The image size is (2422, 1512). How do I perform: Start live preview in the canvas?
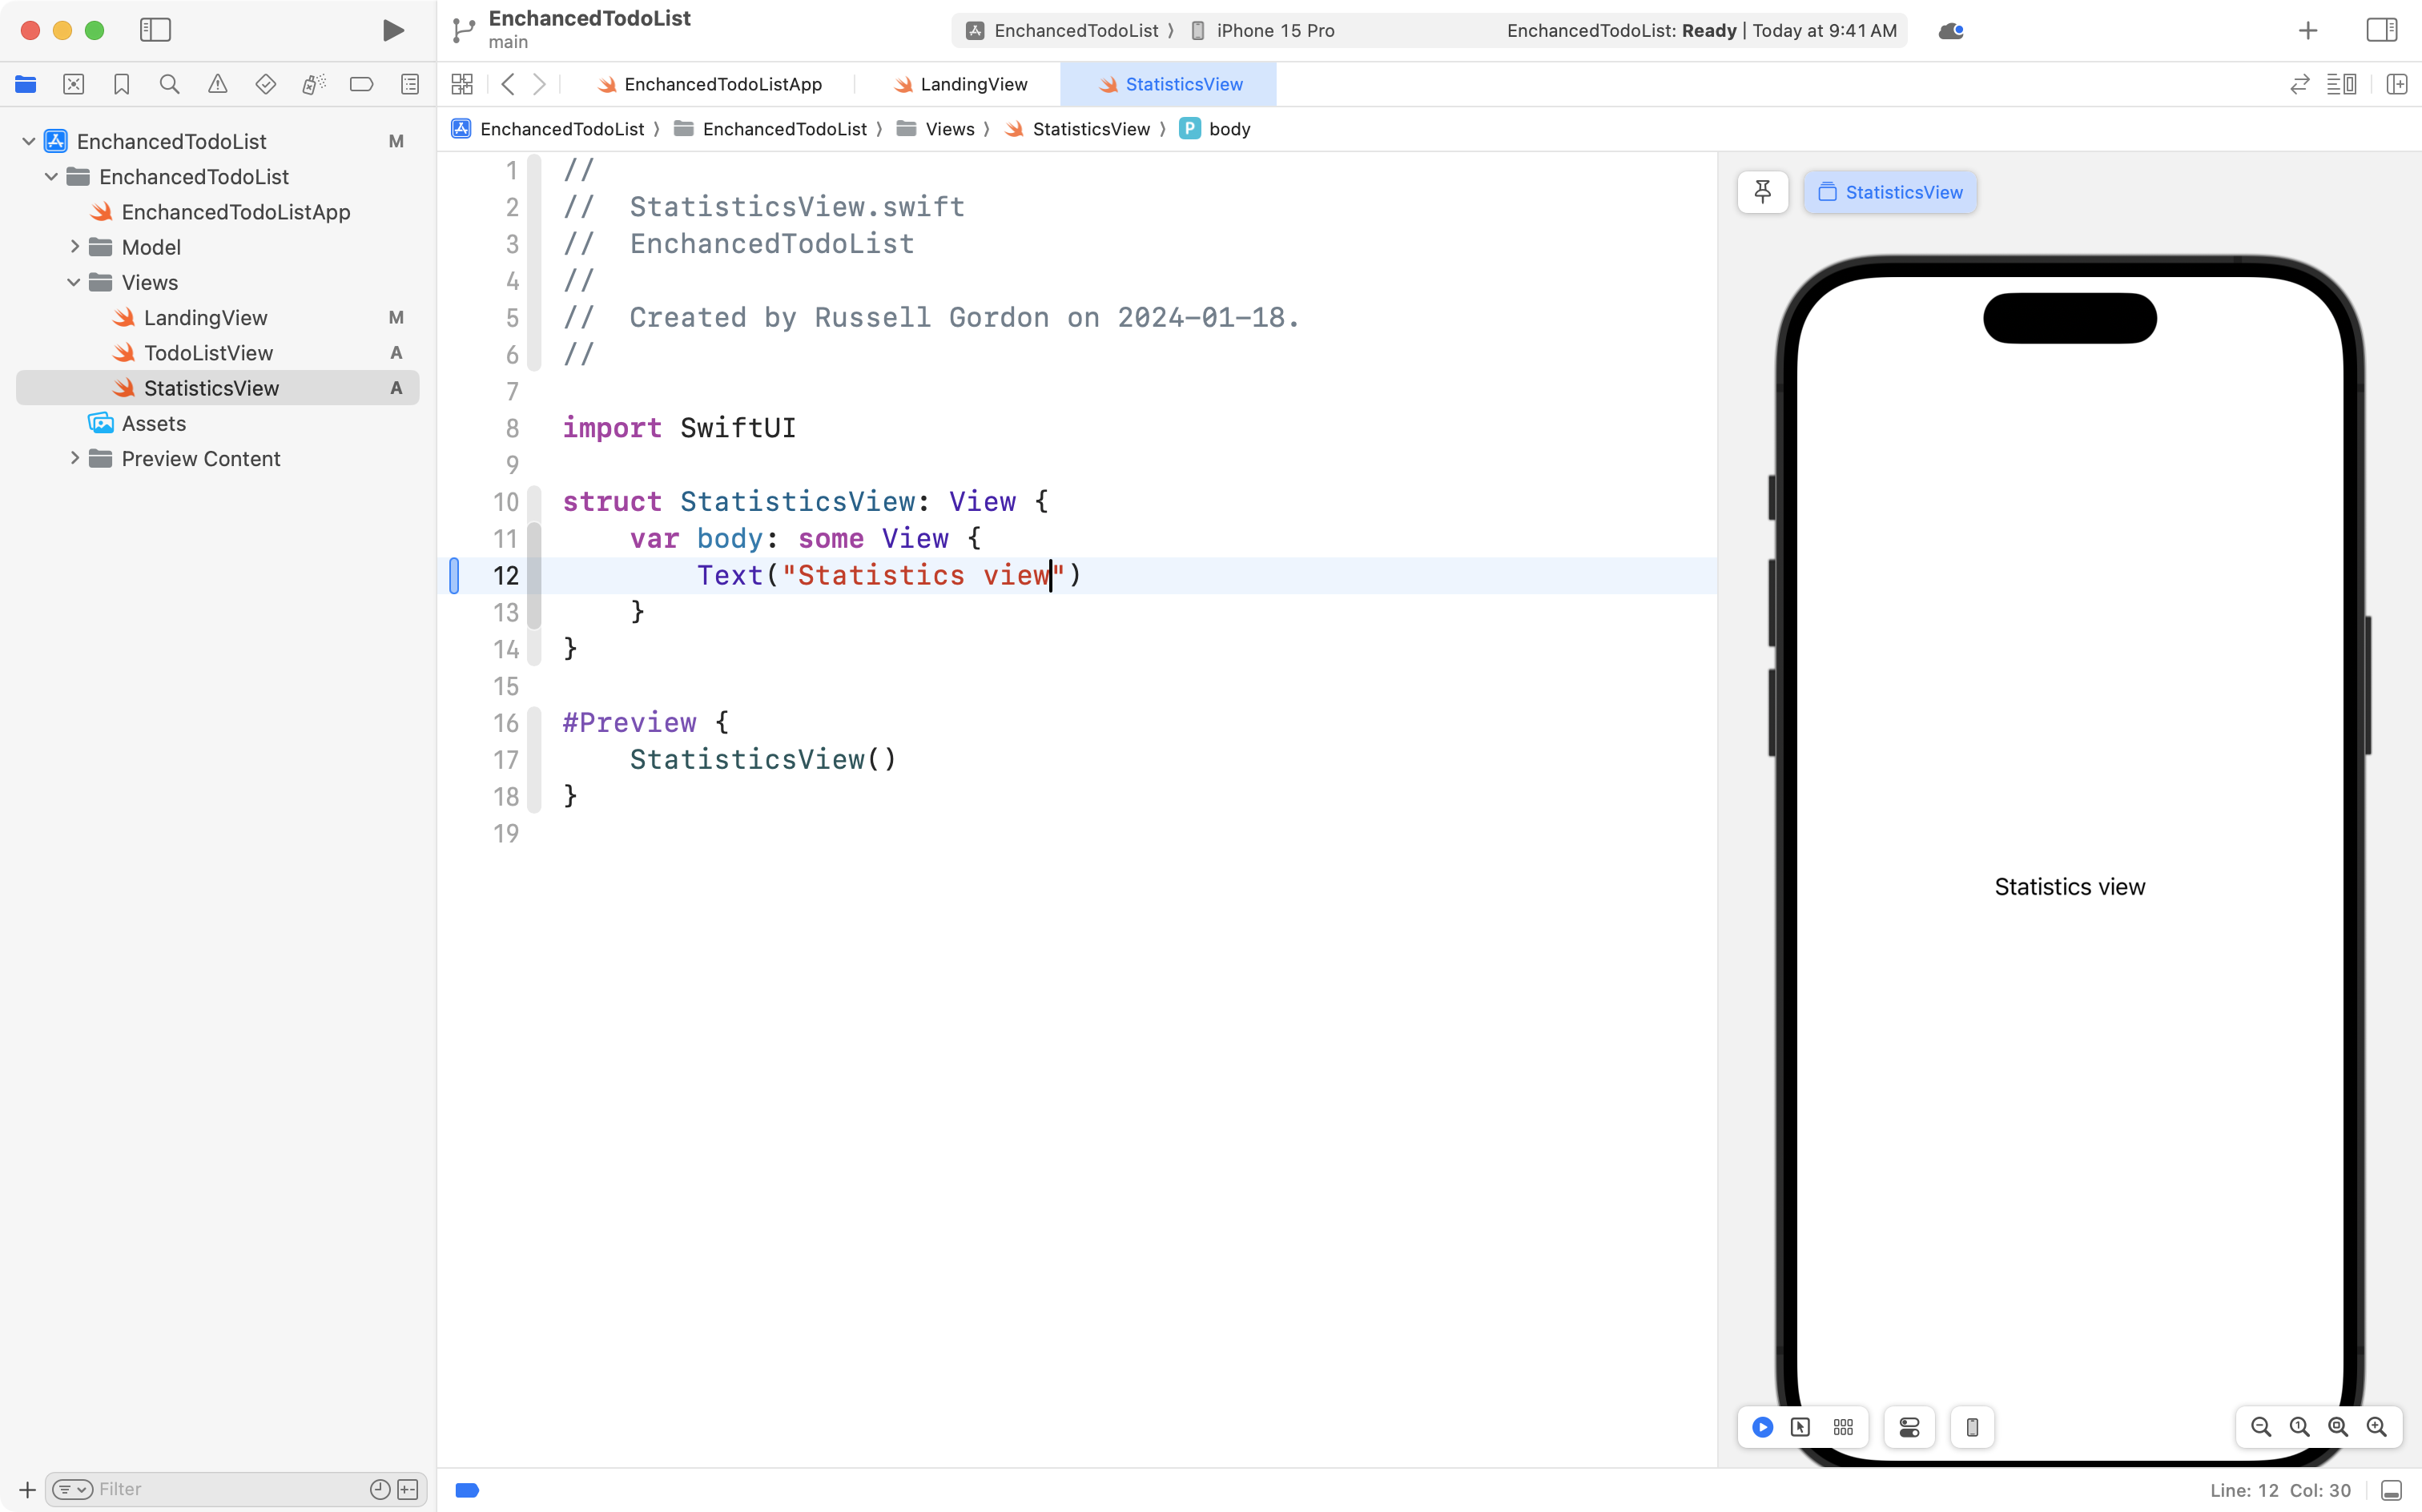click(x=1762, y=1427)
